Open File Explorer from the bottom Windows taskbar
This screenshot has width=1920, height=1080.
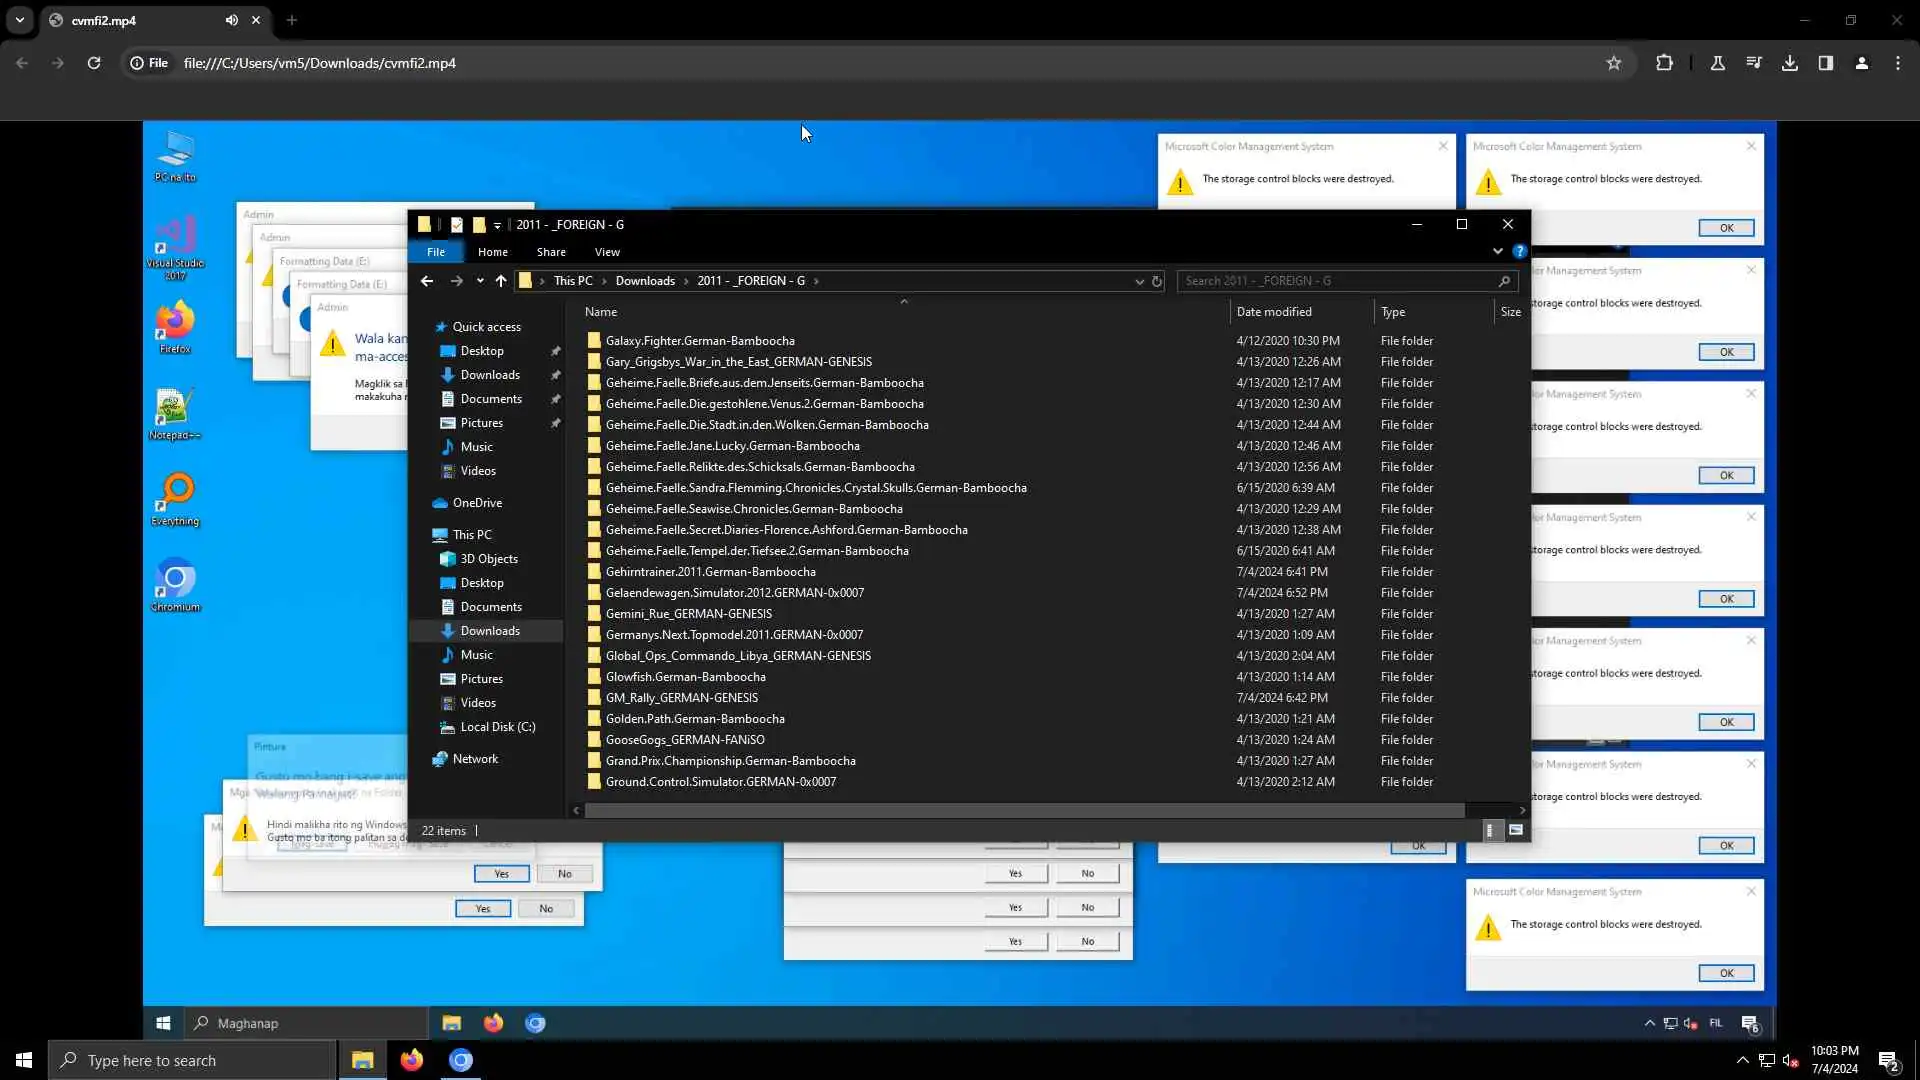362,1060
